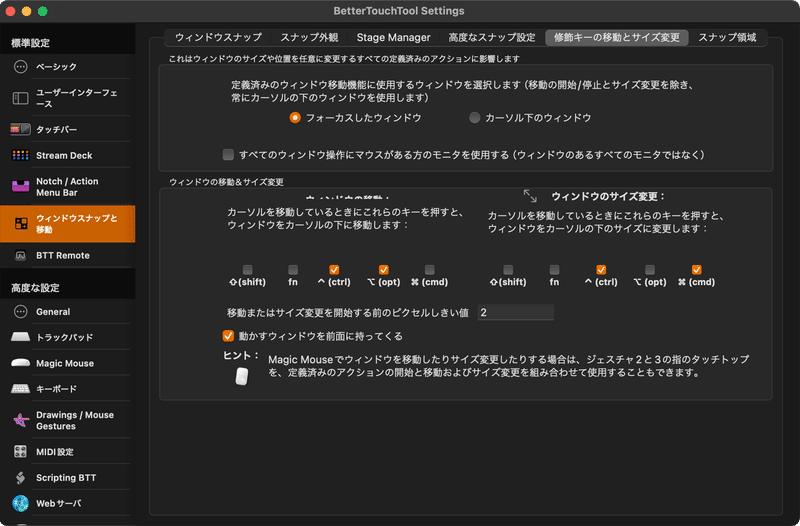800x526 pixels.
Task: Open ベーシック settings label
Action: pos(56,66)
